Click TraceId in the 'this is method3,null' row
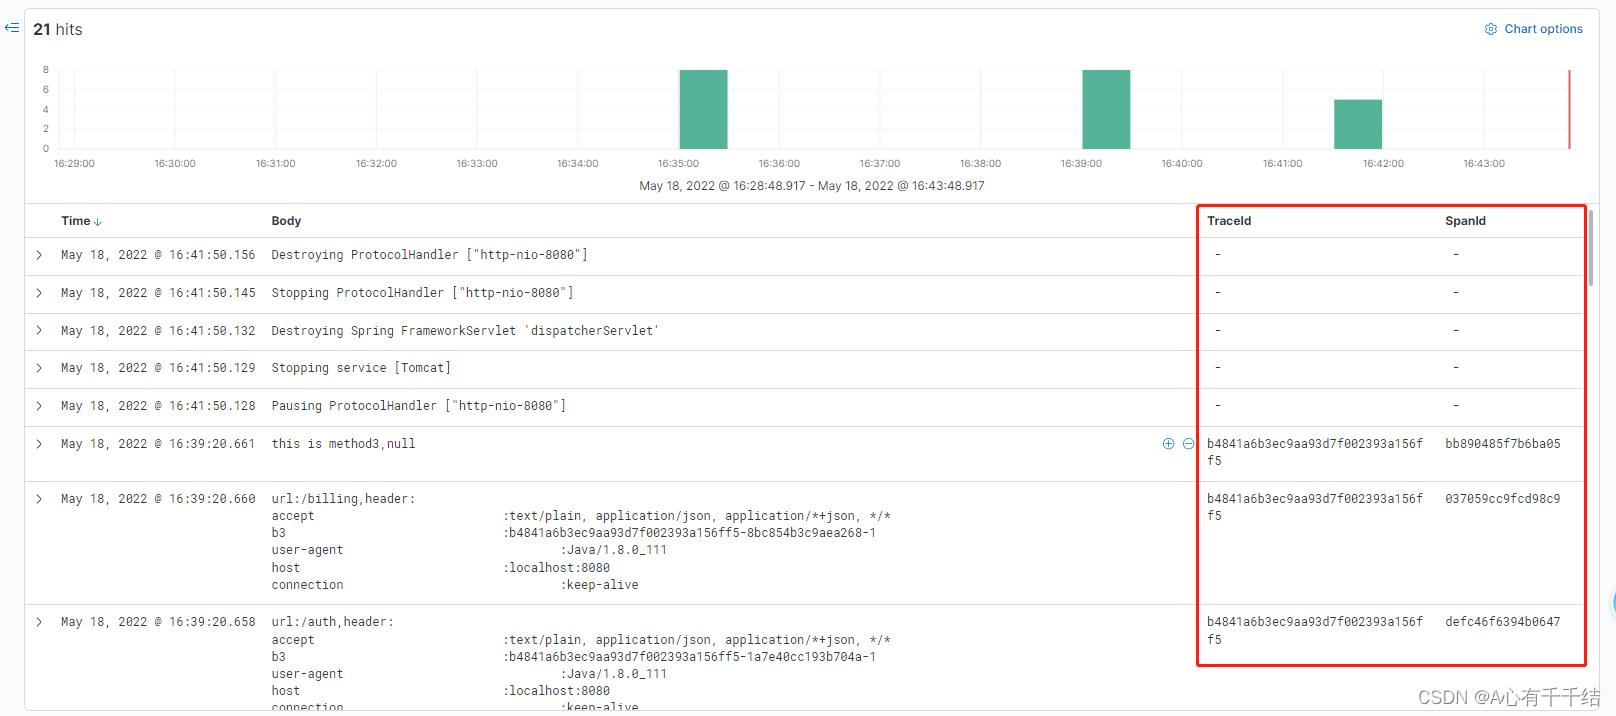Screen dimensions: 1616x716 (1315, 452)
